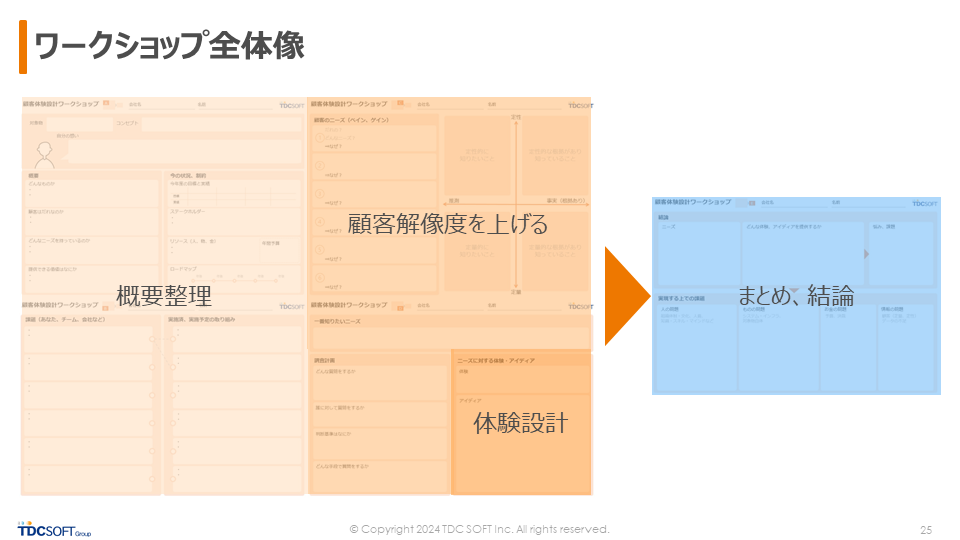Click the TDC SOFT logo on the blue worksheet

(924, 204)
